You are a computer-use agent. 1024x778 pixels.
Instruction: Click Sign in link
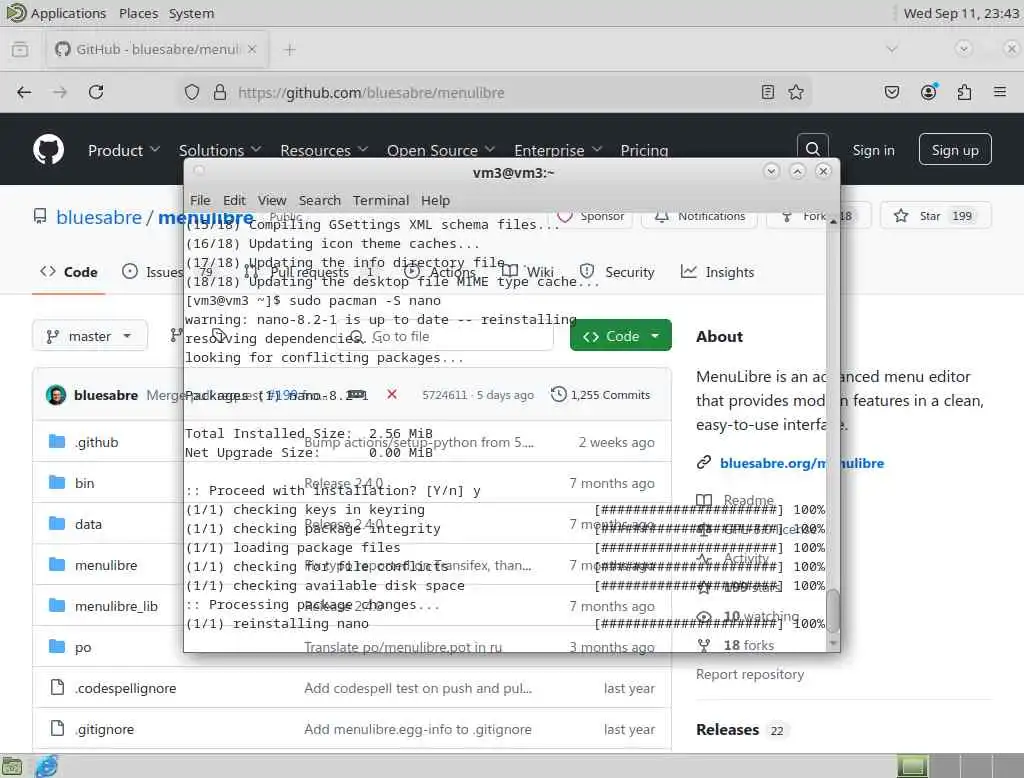click(x=873, y=150)
